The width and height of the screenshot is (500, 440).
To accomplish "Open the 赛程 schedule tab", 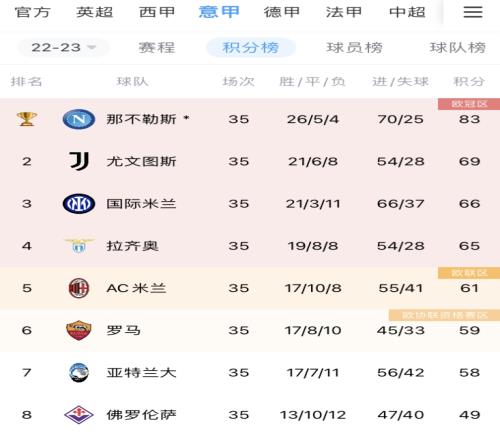I will pos(157,47).
